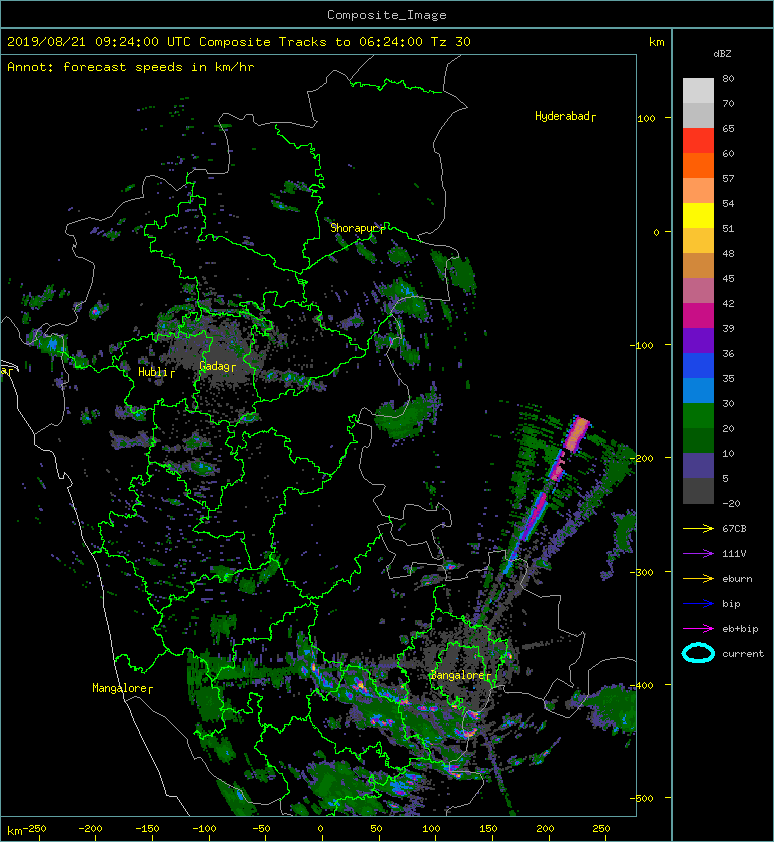
Task: Click the 'eb+bip' legend label
Action: click(740, 629)
